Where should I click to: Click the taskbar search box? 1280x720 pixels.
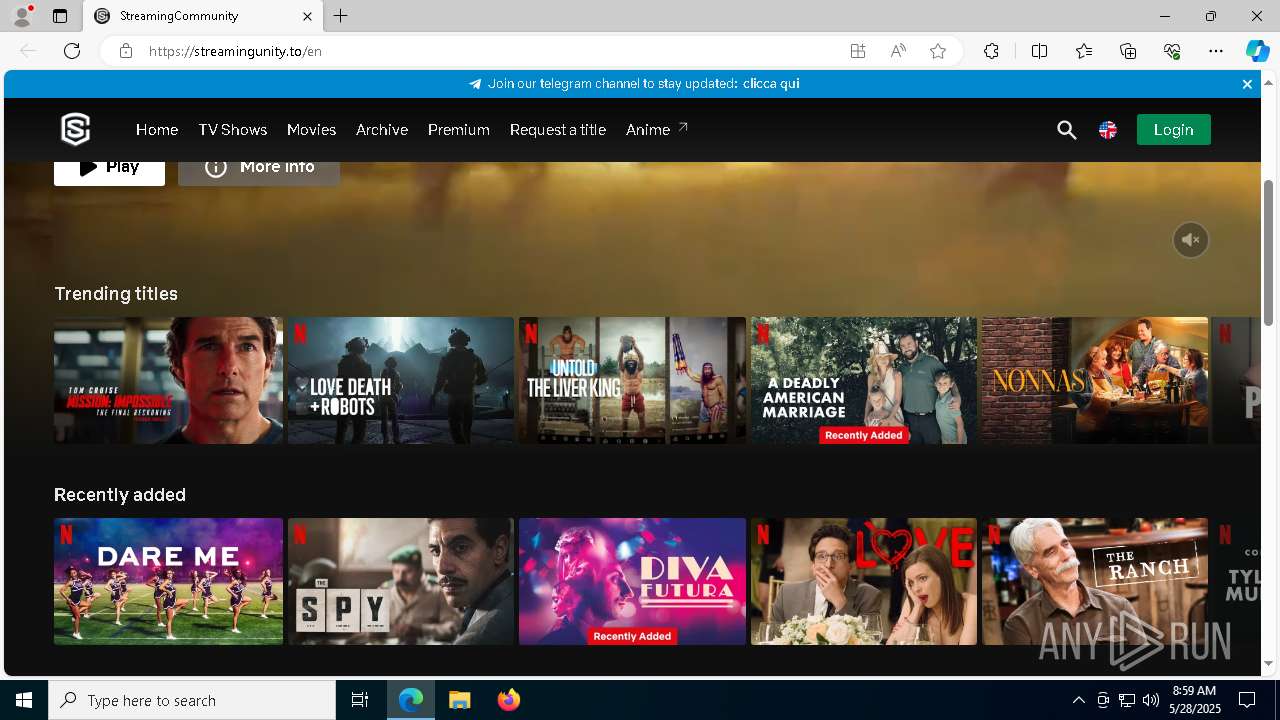pyautogui.click(x=192, y=700)
